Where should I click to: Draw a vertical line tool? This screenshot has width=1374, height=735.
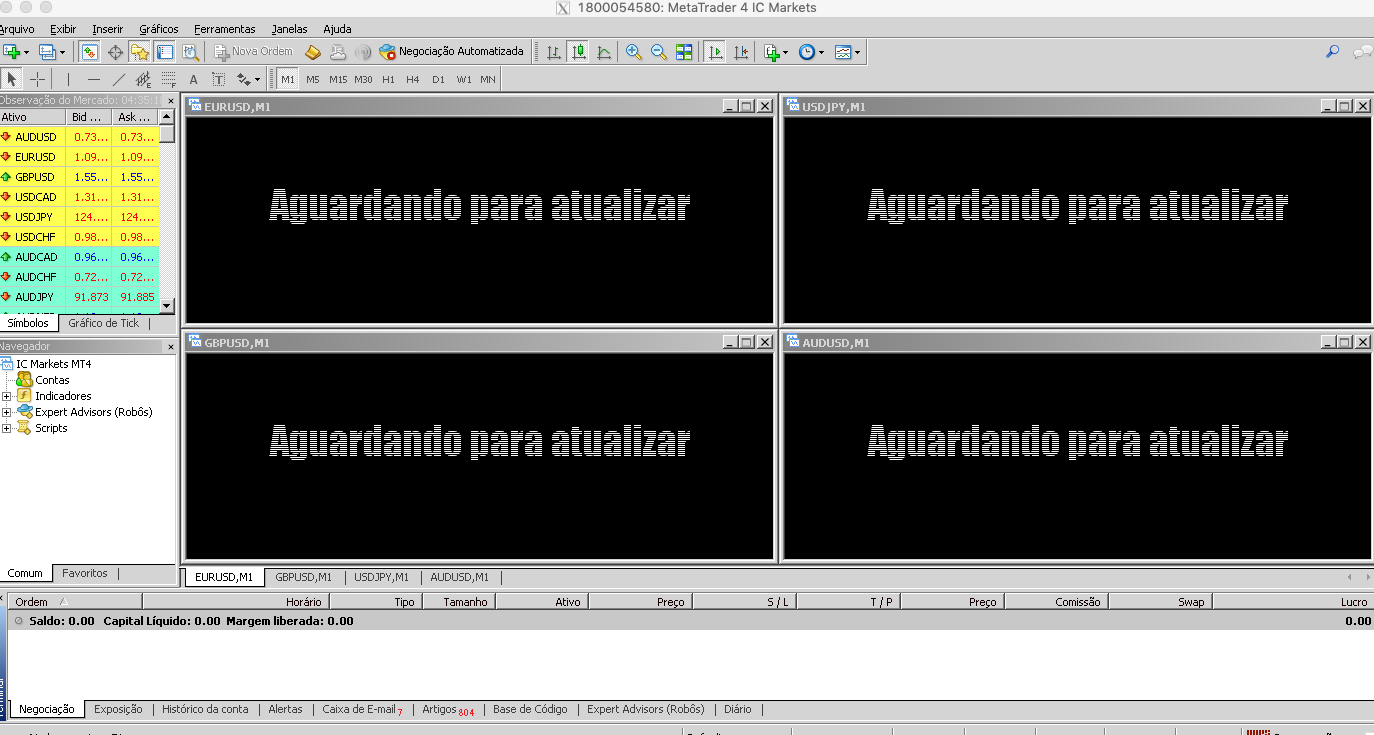[68, 79]
